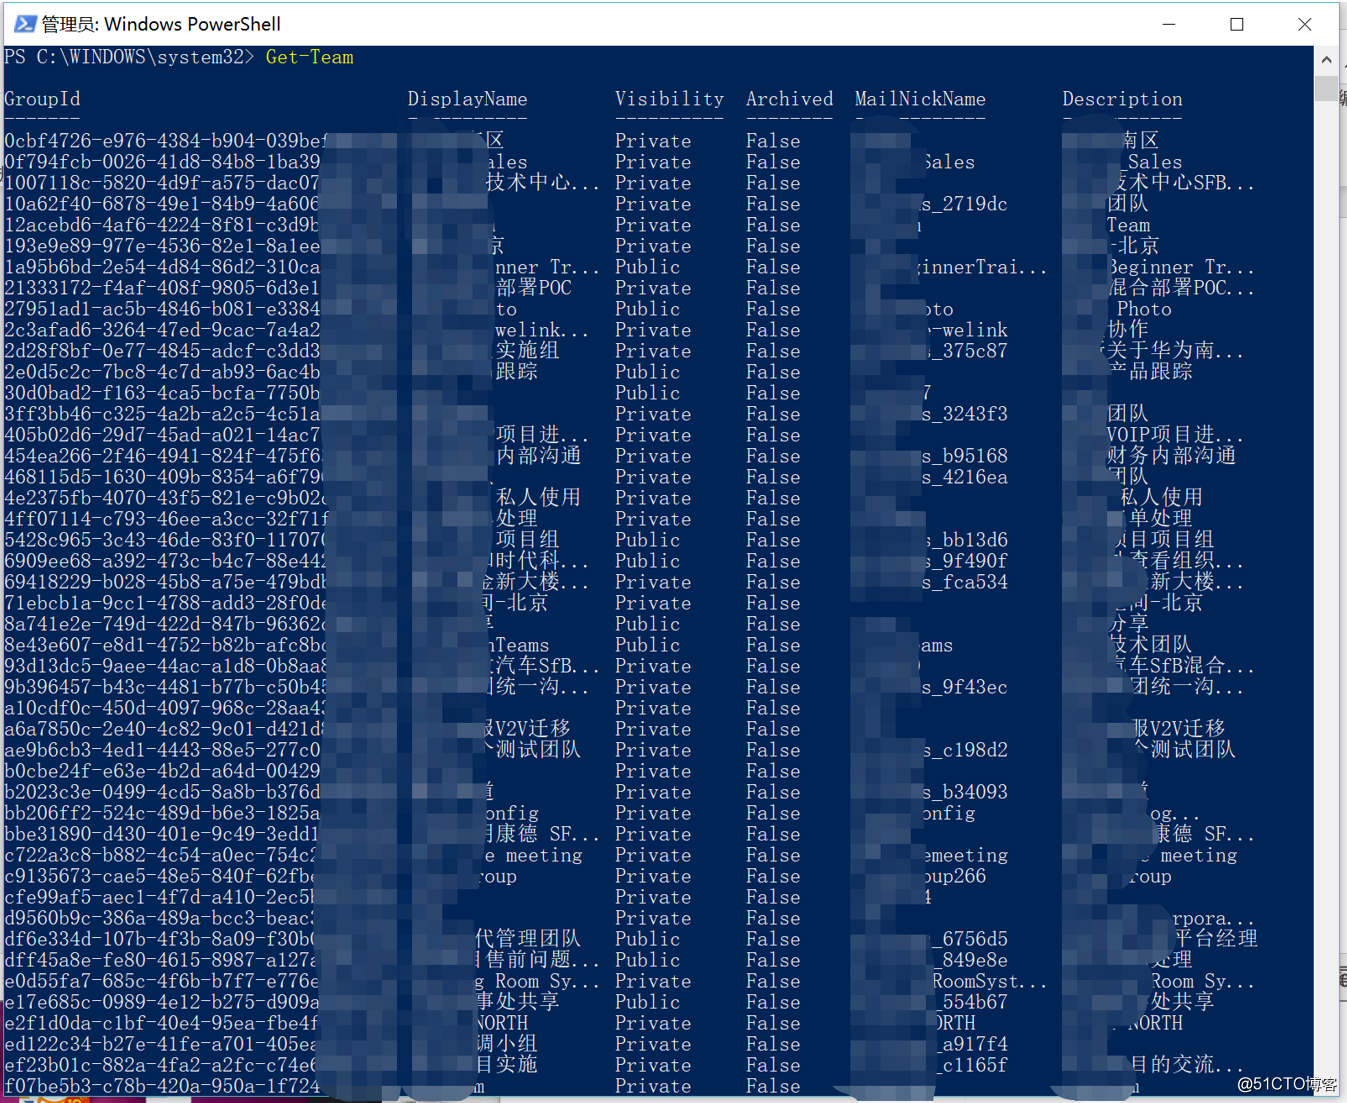Click the Archived column header
Image resolution: width=1347 pixels, height=1103 pixels.
(789, 99)
